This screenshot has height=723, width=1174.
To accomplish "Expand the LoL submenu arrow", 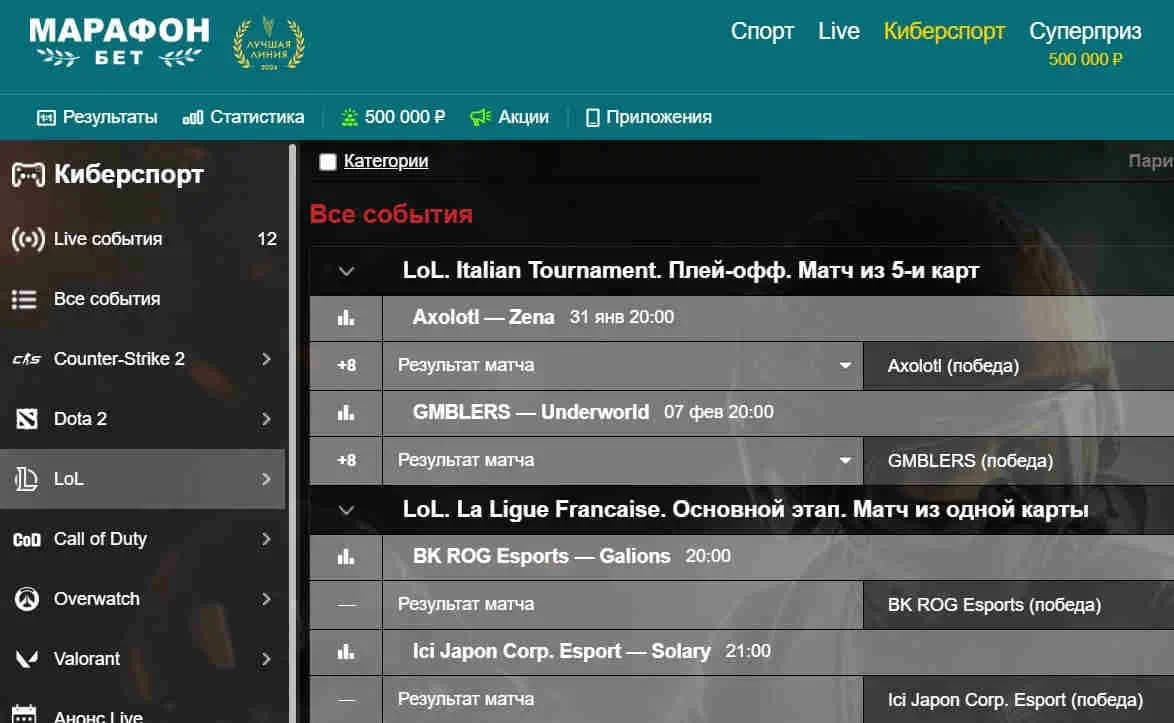I will pyautogui.click(x=266, y=479).
